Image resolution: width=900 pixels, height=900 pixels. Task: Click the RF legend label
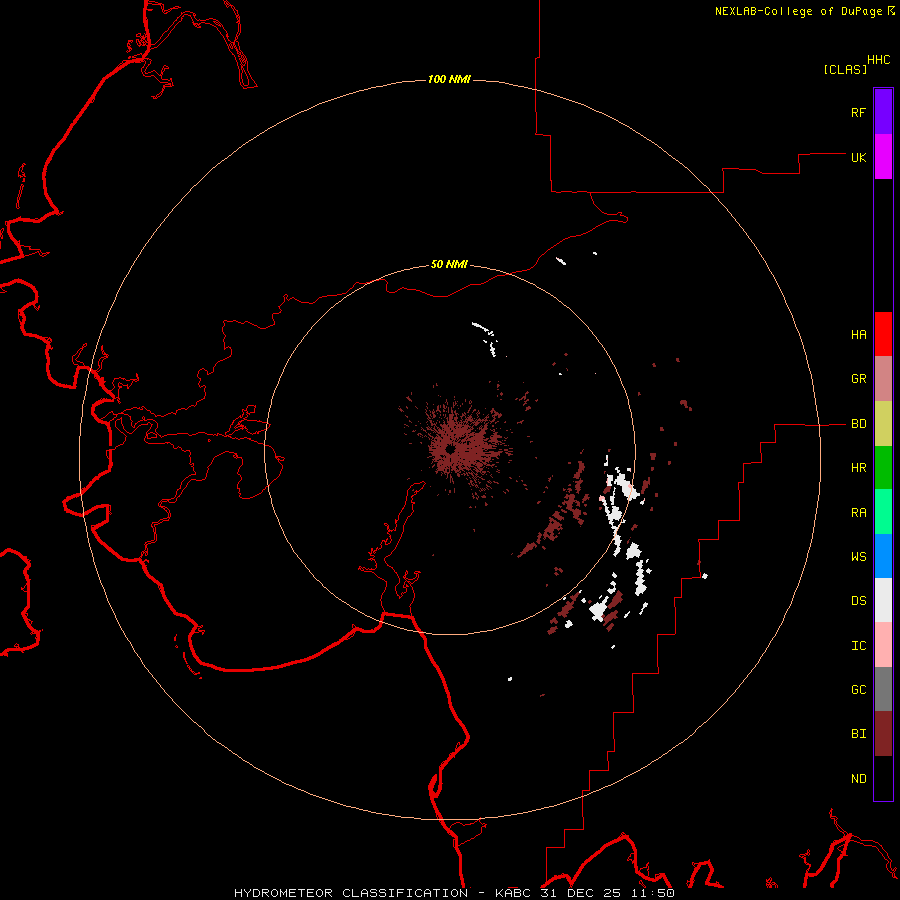(x=858, y=112)
